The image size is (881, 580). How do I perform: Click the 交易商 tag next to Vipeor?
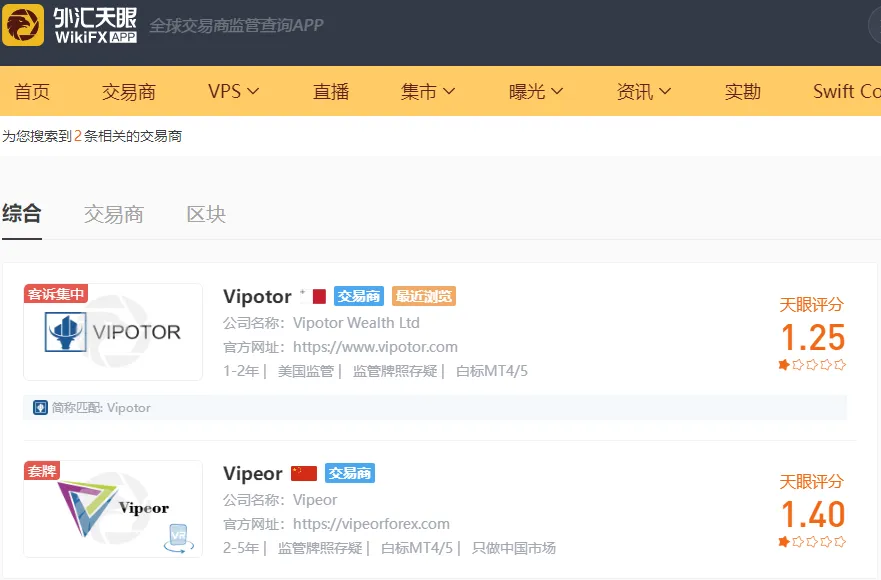pyautogui.click(x=349, y=473)
